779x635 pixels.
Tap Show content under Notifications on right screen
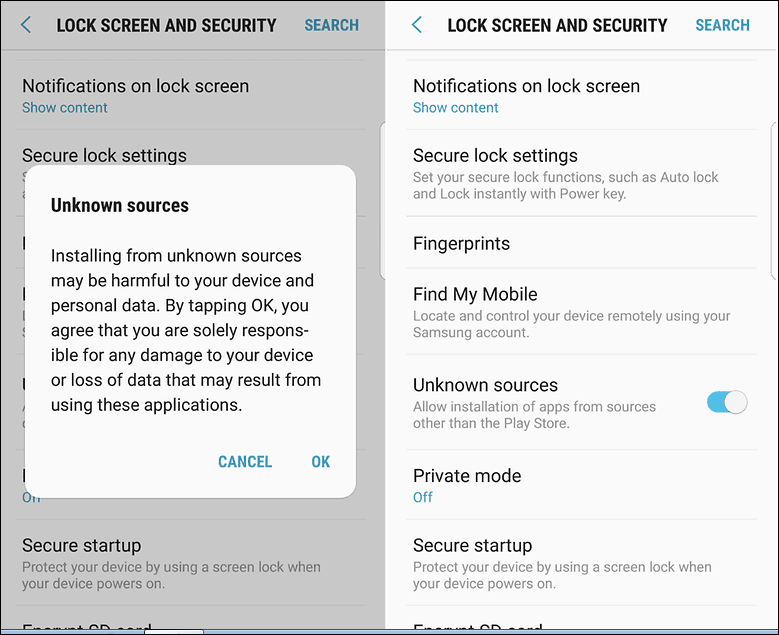coord(455,108)
